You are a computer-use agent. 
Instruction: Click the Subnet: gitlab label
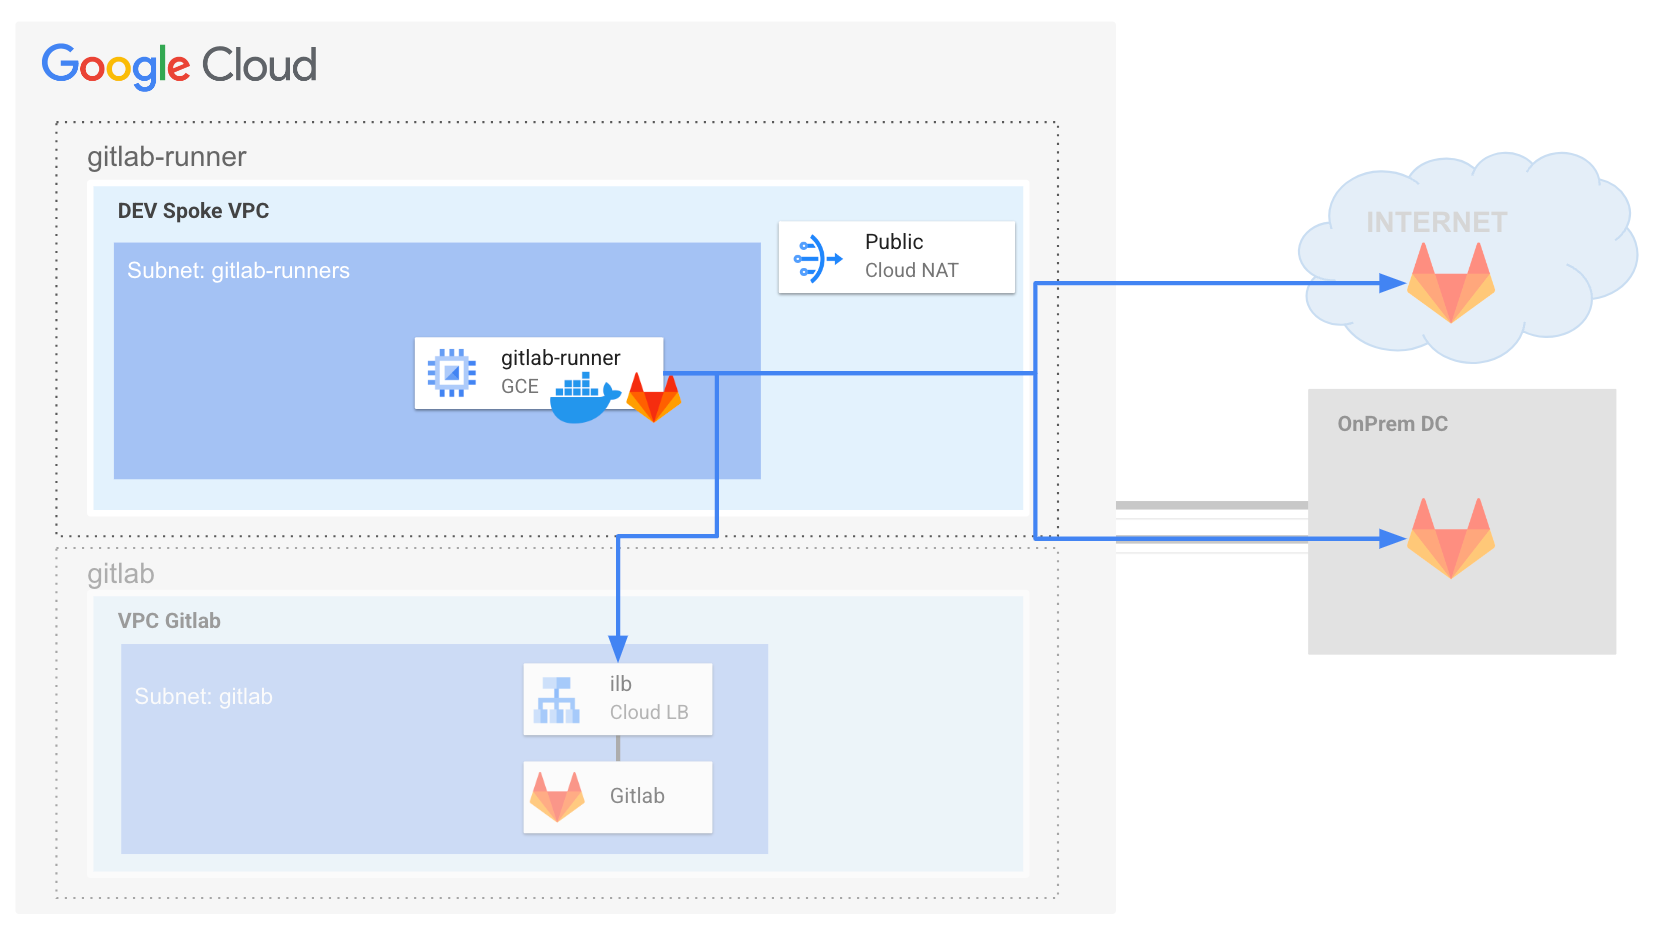pyautogui.click(x=203, y=697)
